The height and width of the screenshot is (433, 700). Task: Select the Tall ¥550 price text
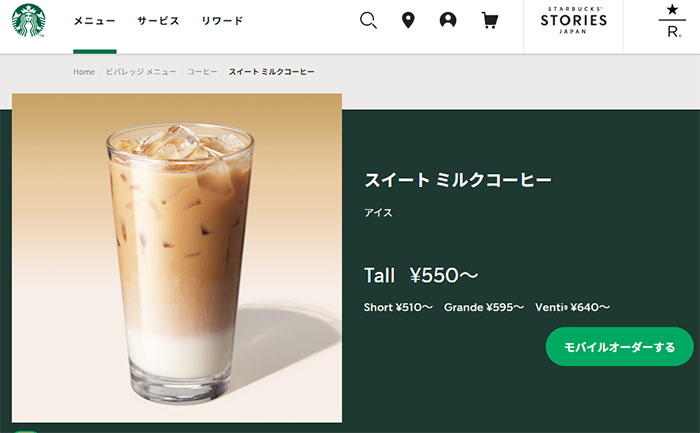(x=421, y=275)
